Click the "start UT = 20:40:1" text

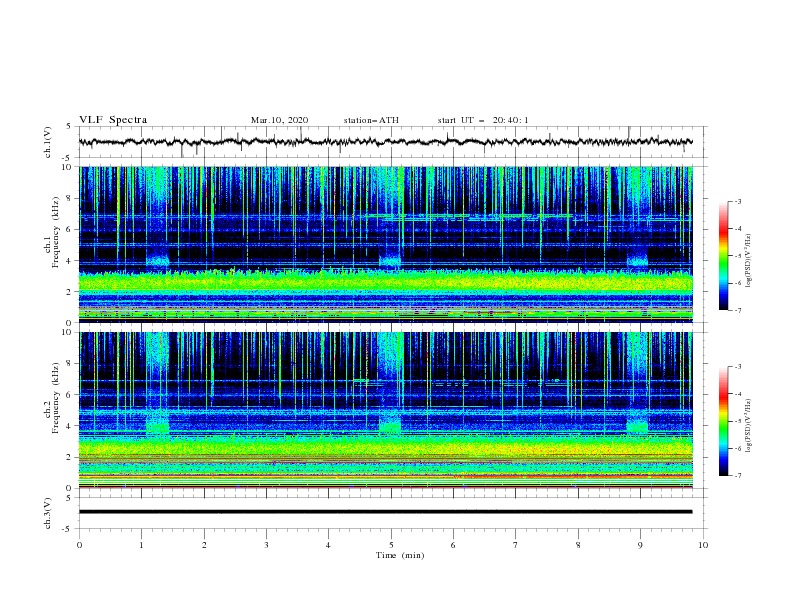(483, 120)
